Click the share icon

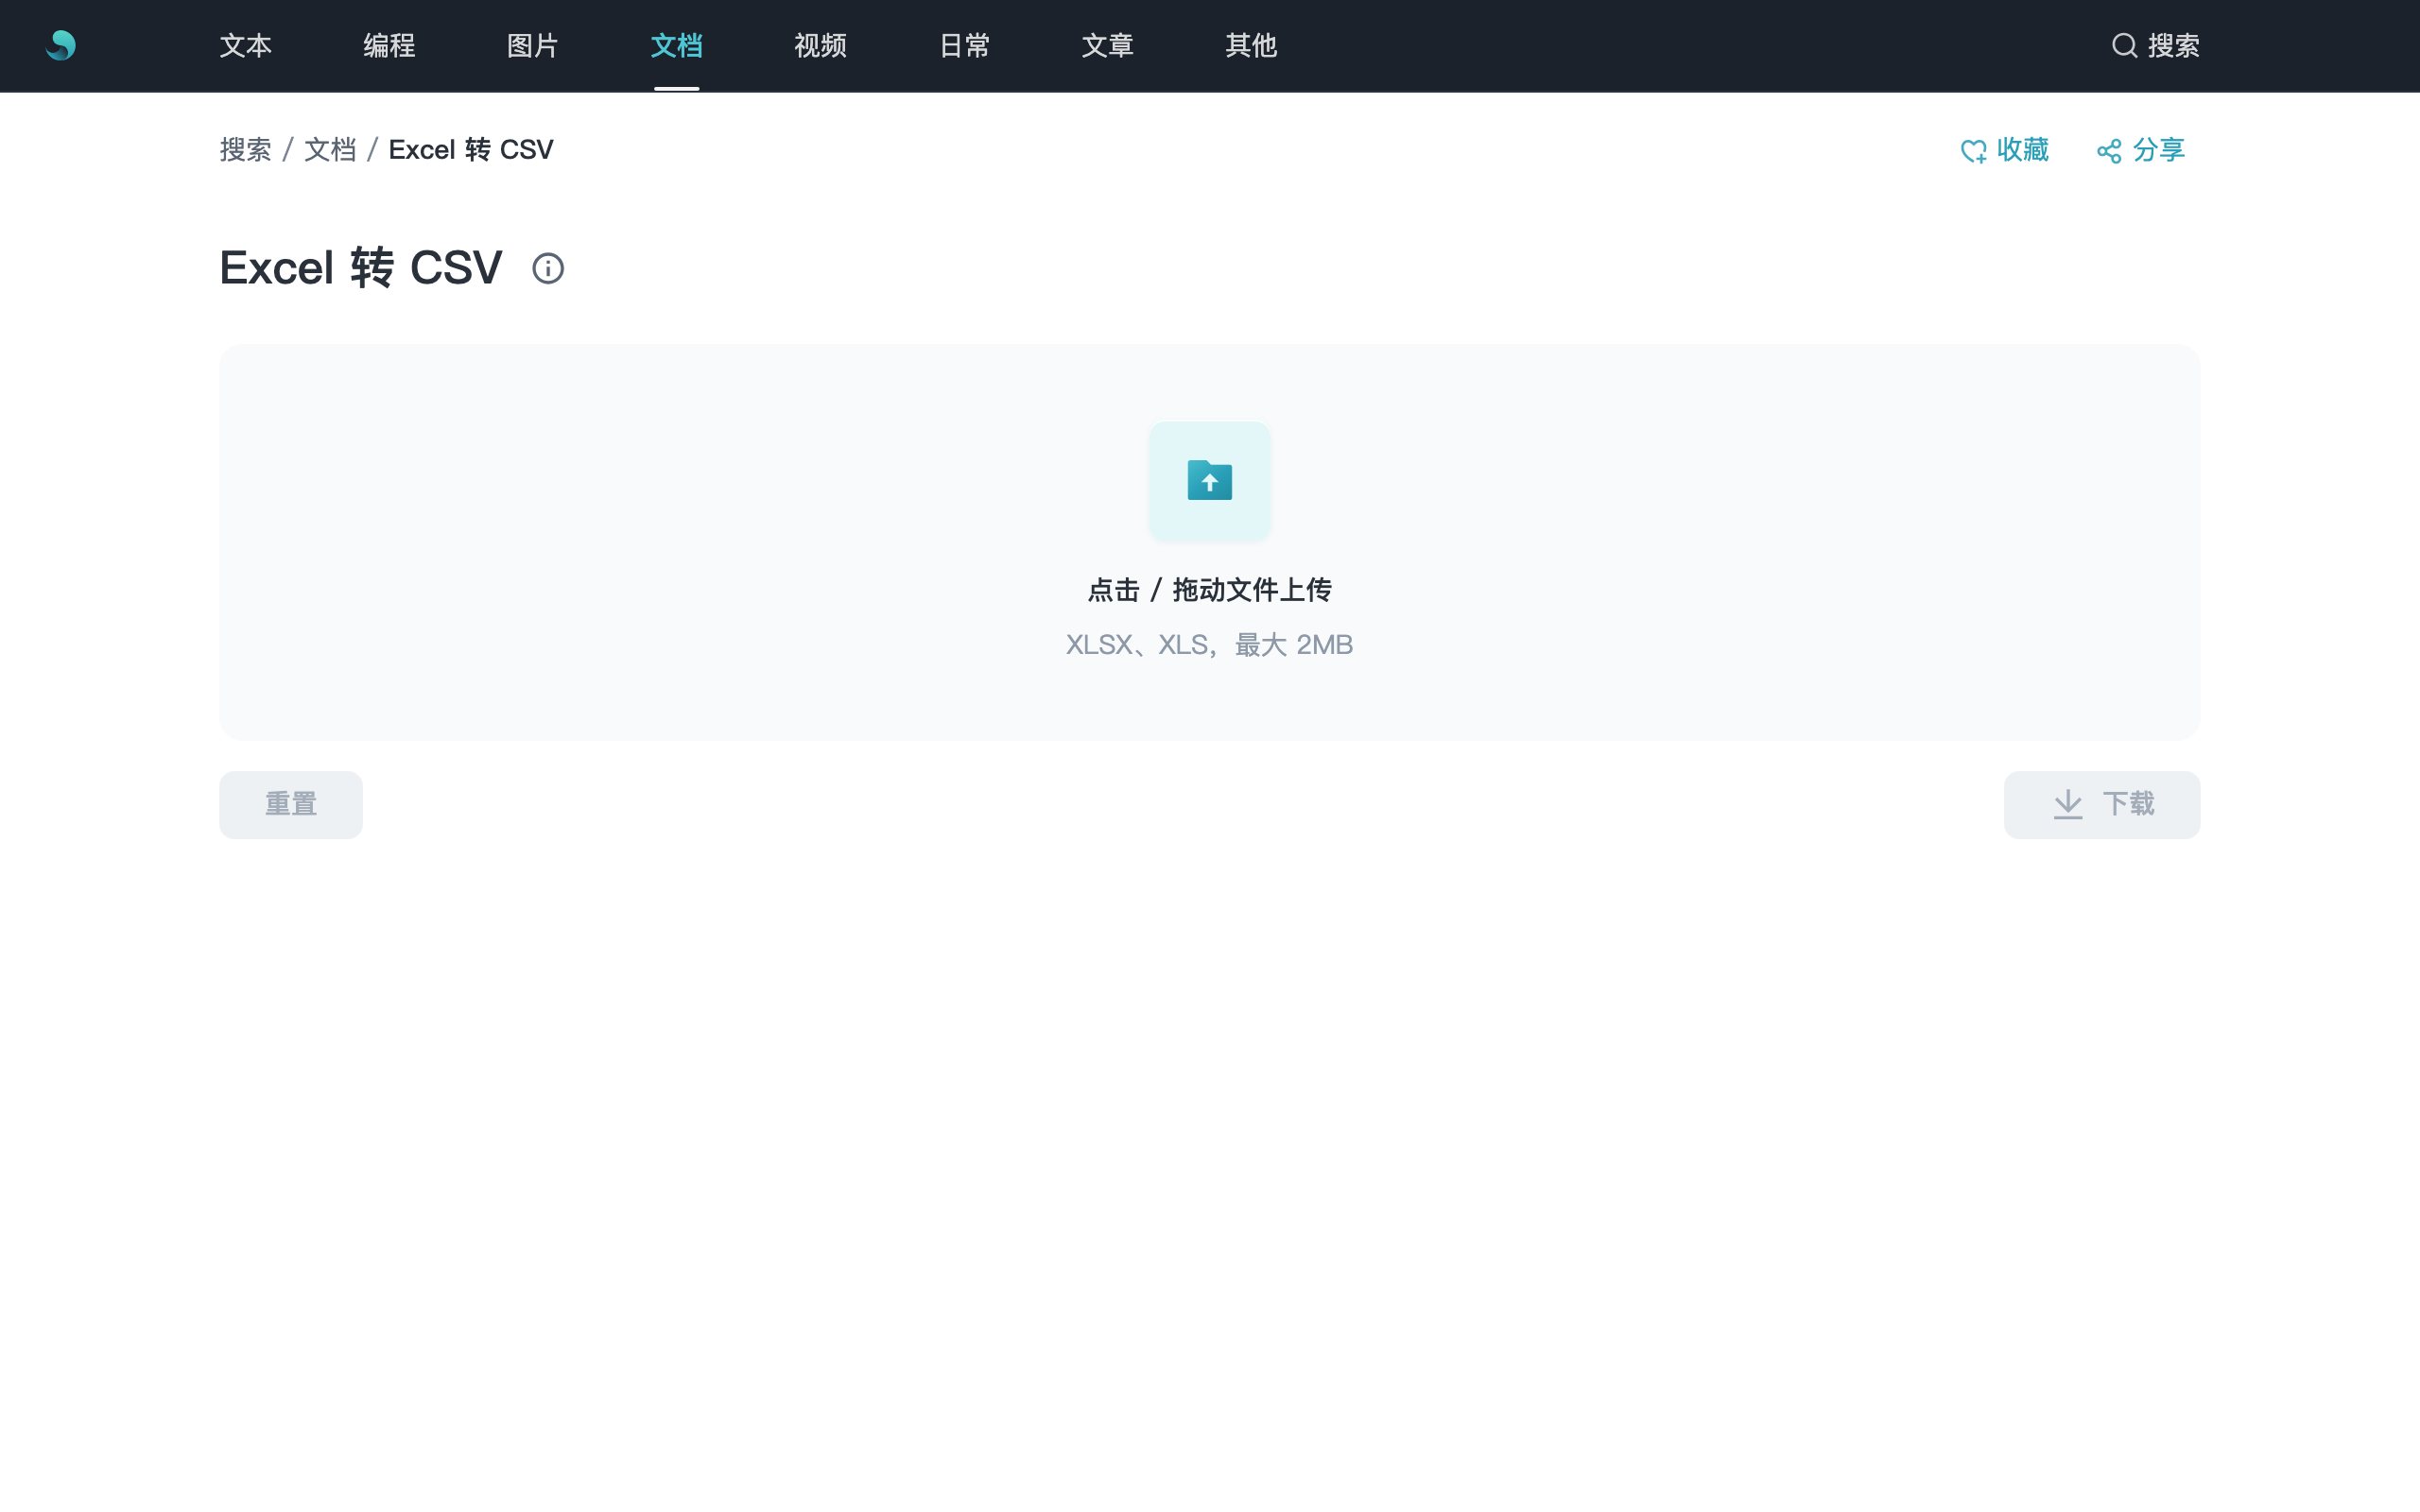(x=2109, y=151)
